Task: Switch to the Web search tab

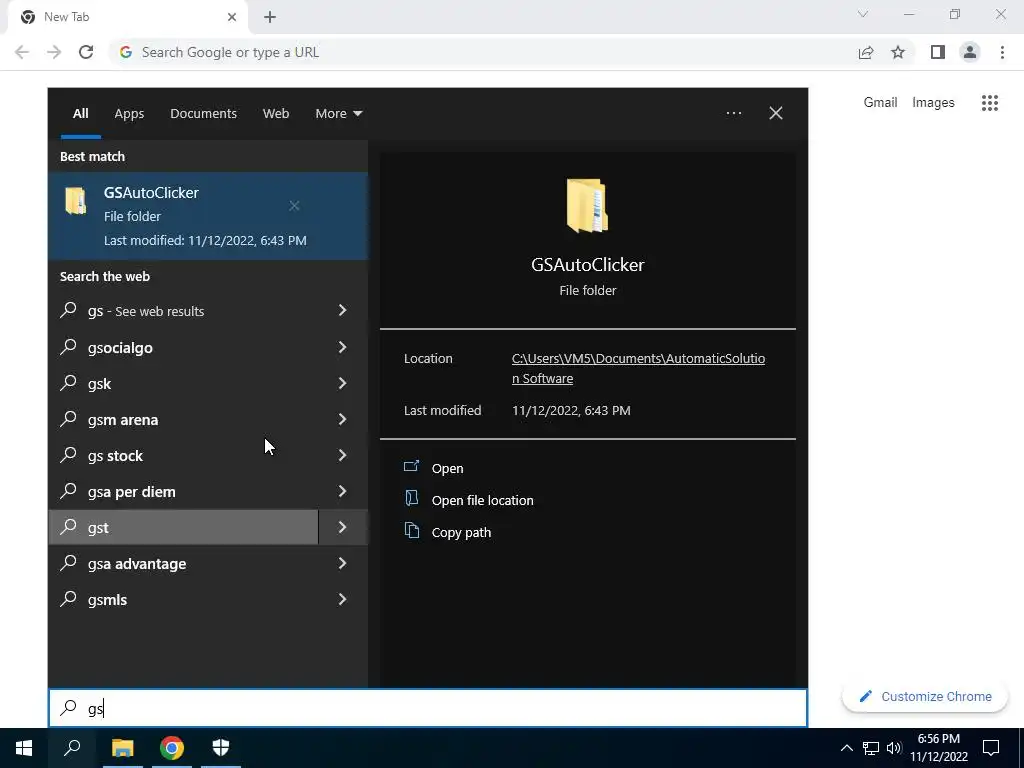Action: tap(276, 114)
